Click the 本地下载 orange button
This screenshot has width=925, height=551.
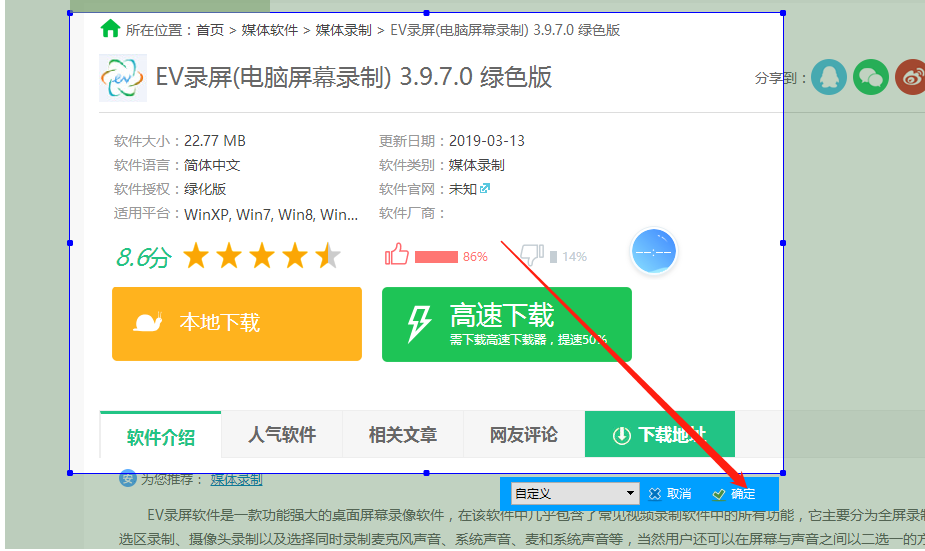pyautogui.click(x=237, y=324)
